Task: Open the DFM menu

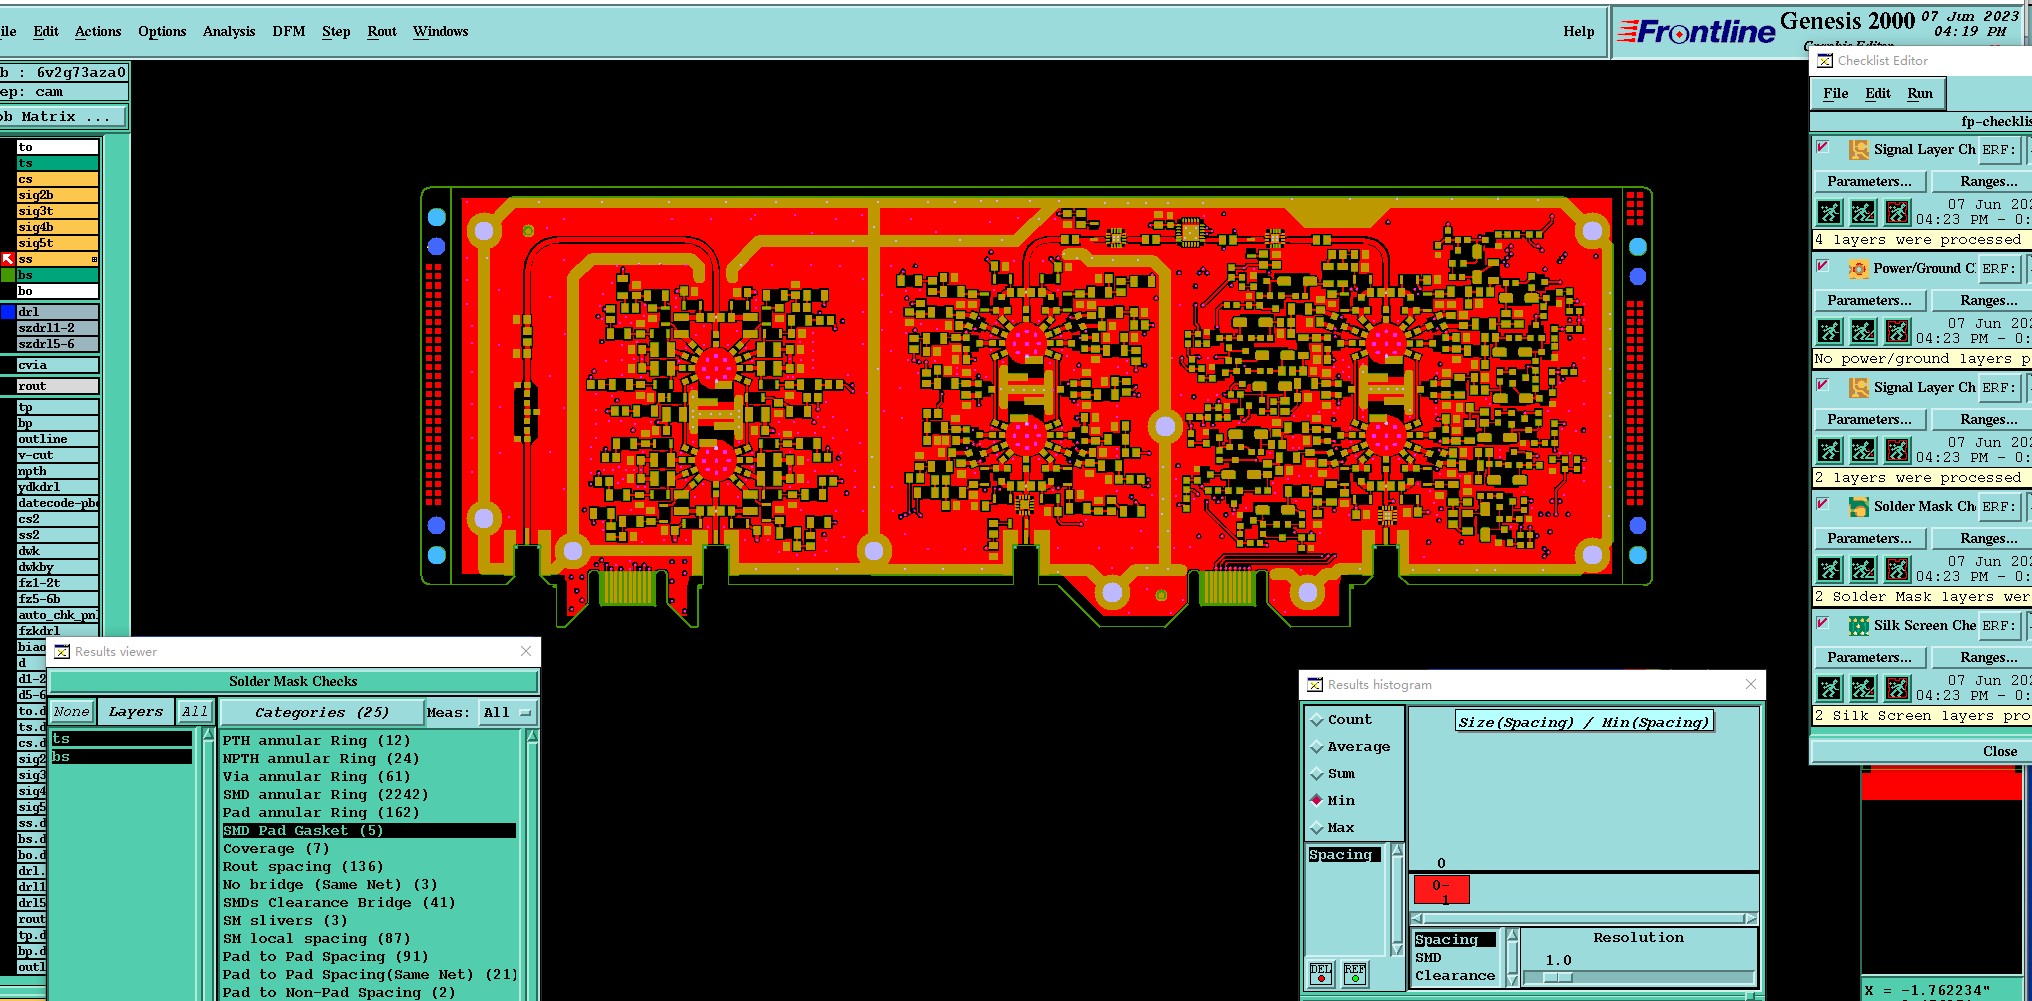Action: pyautogui.click(x=289, y=32)
